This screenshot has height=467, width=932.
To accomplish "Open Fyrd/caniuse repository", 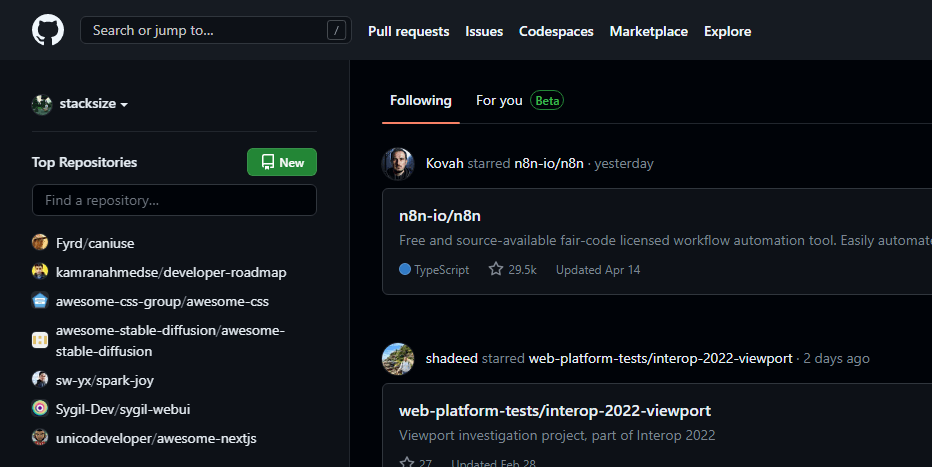I will (x=95, y=244).
